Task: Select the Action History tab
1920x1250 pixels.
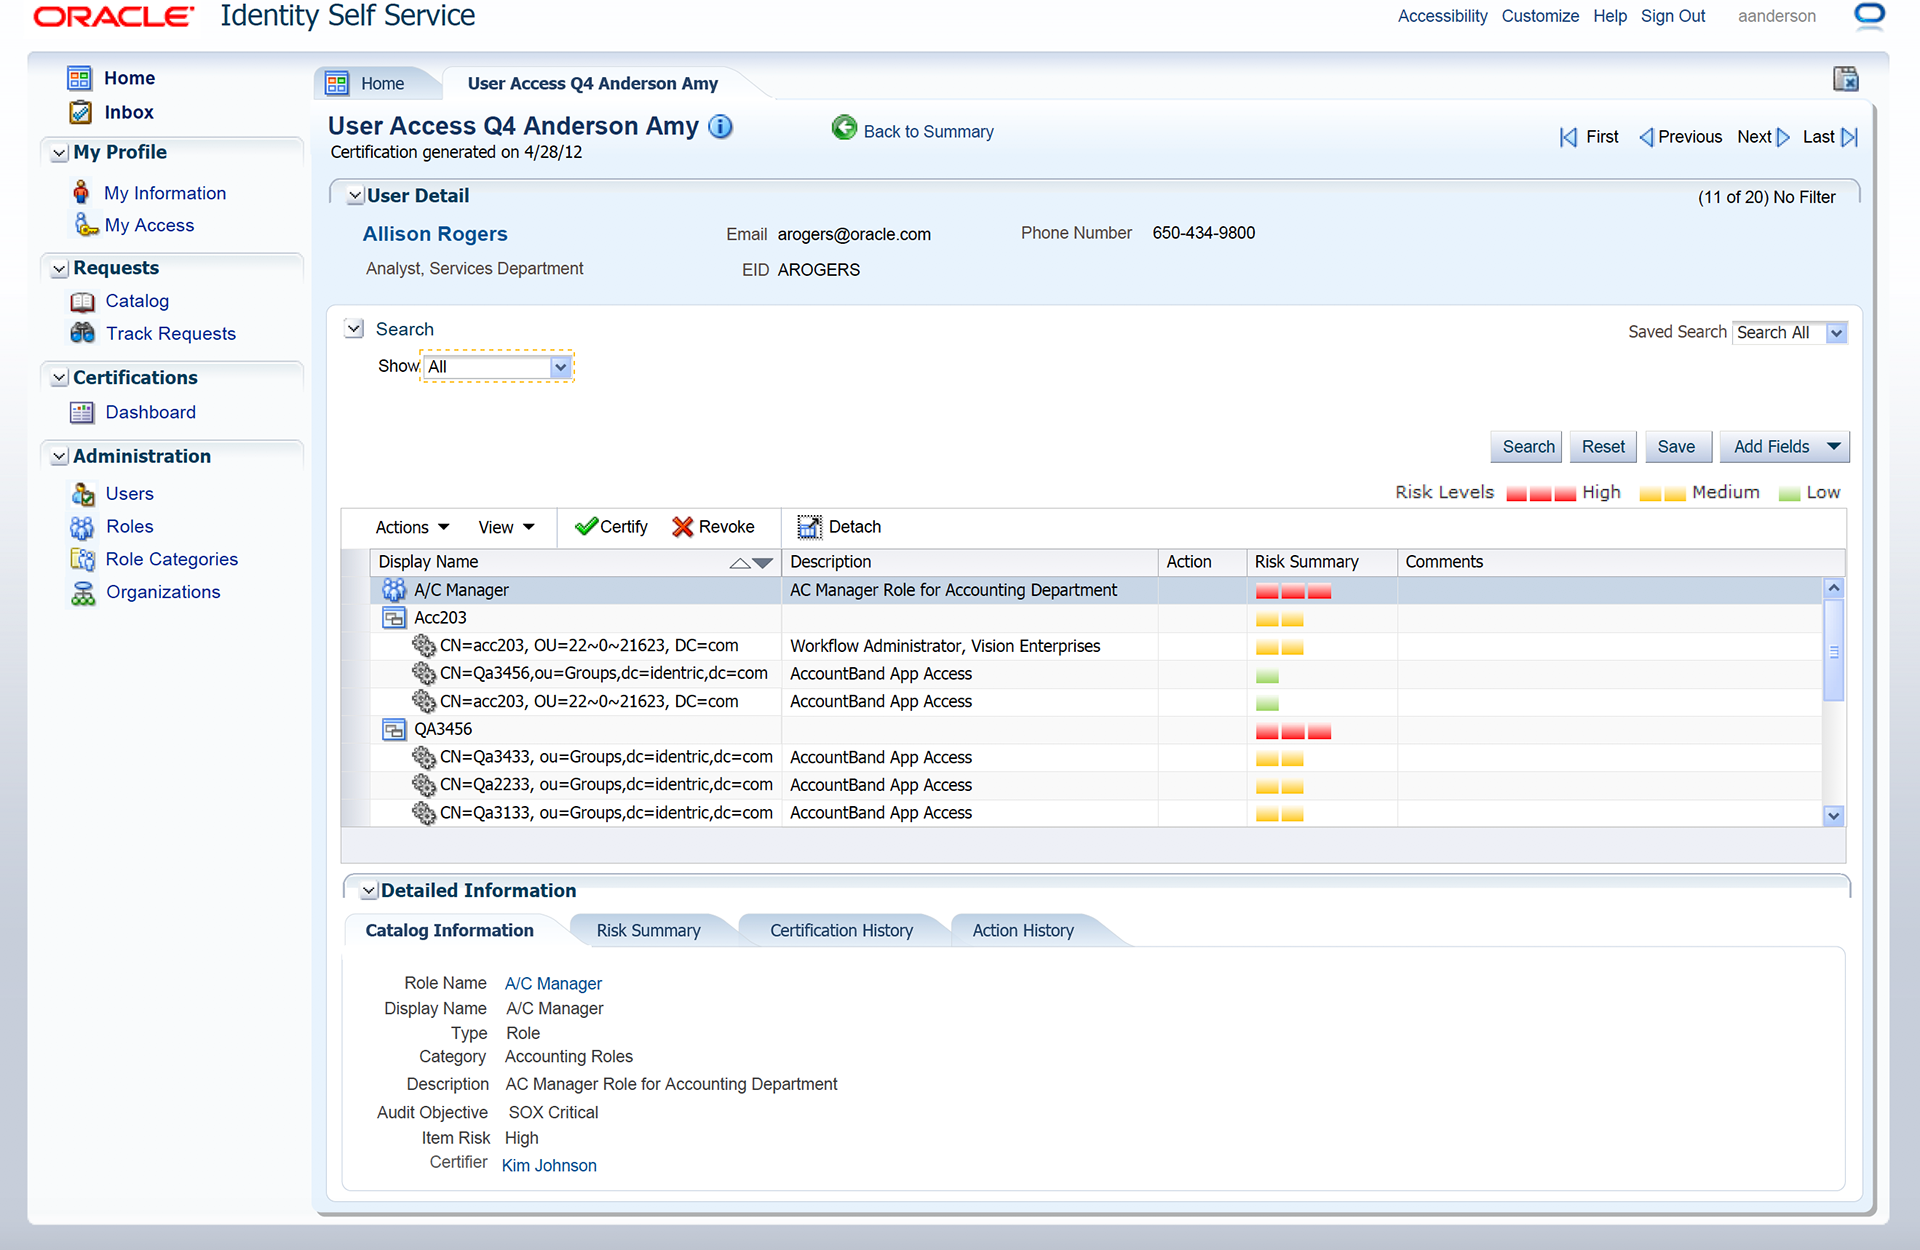Action: (x=1023, y=930)
